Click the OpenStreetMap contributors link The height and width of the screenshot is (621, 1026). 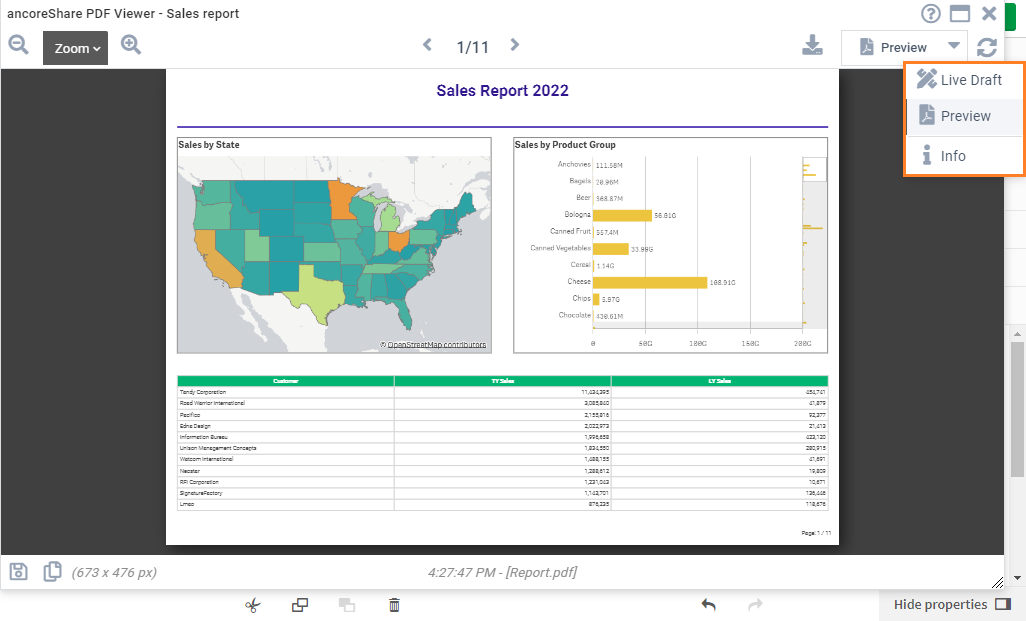(436, 345)
